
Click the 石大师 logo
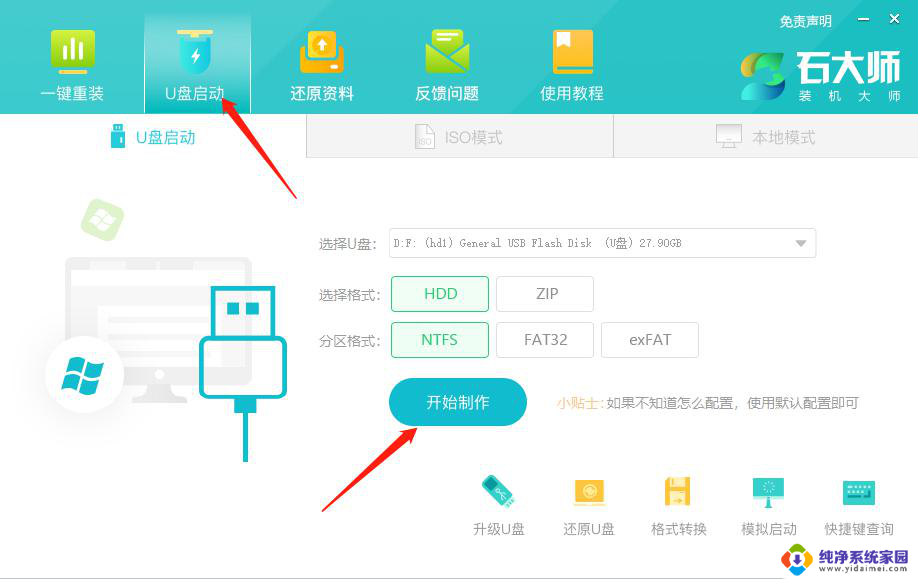[820, 76]
